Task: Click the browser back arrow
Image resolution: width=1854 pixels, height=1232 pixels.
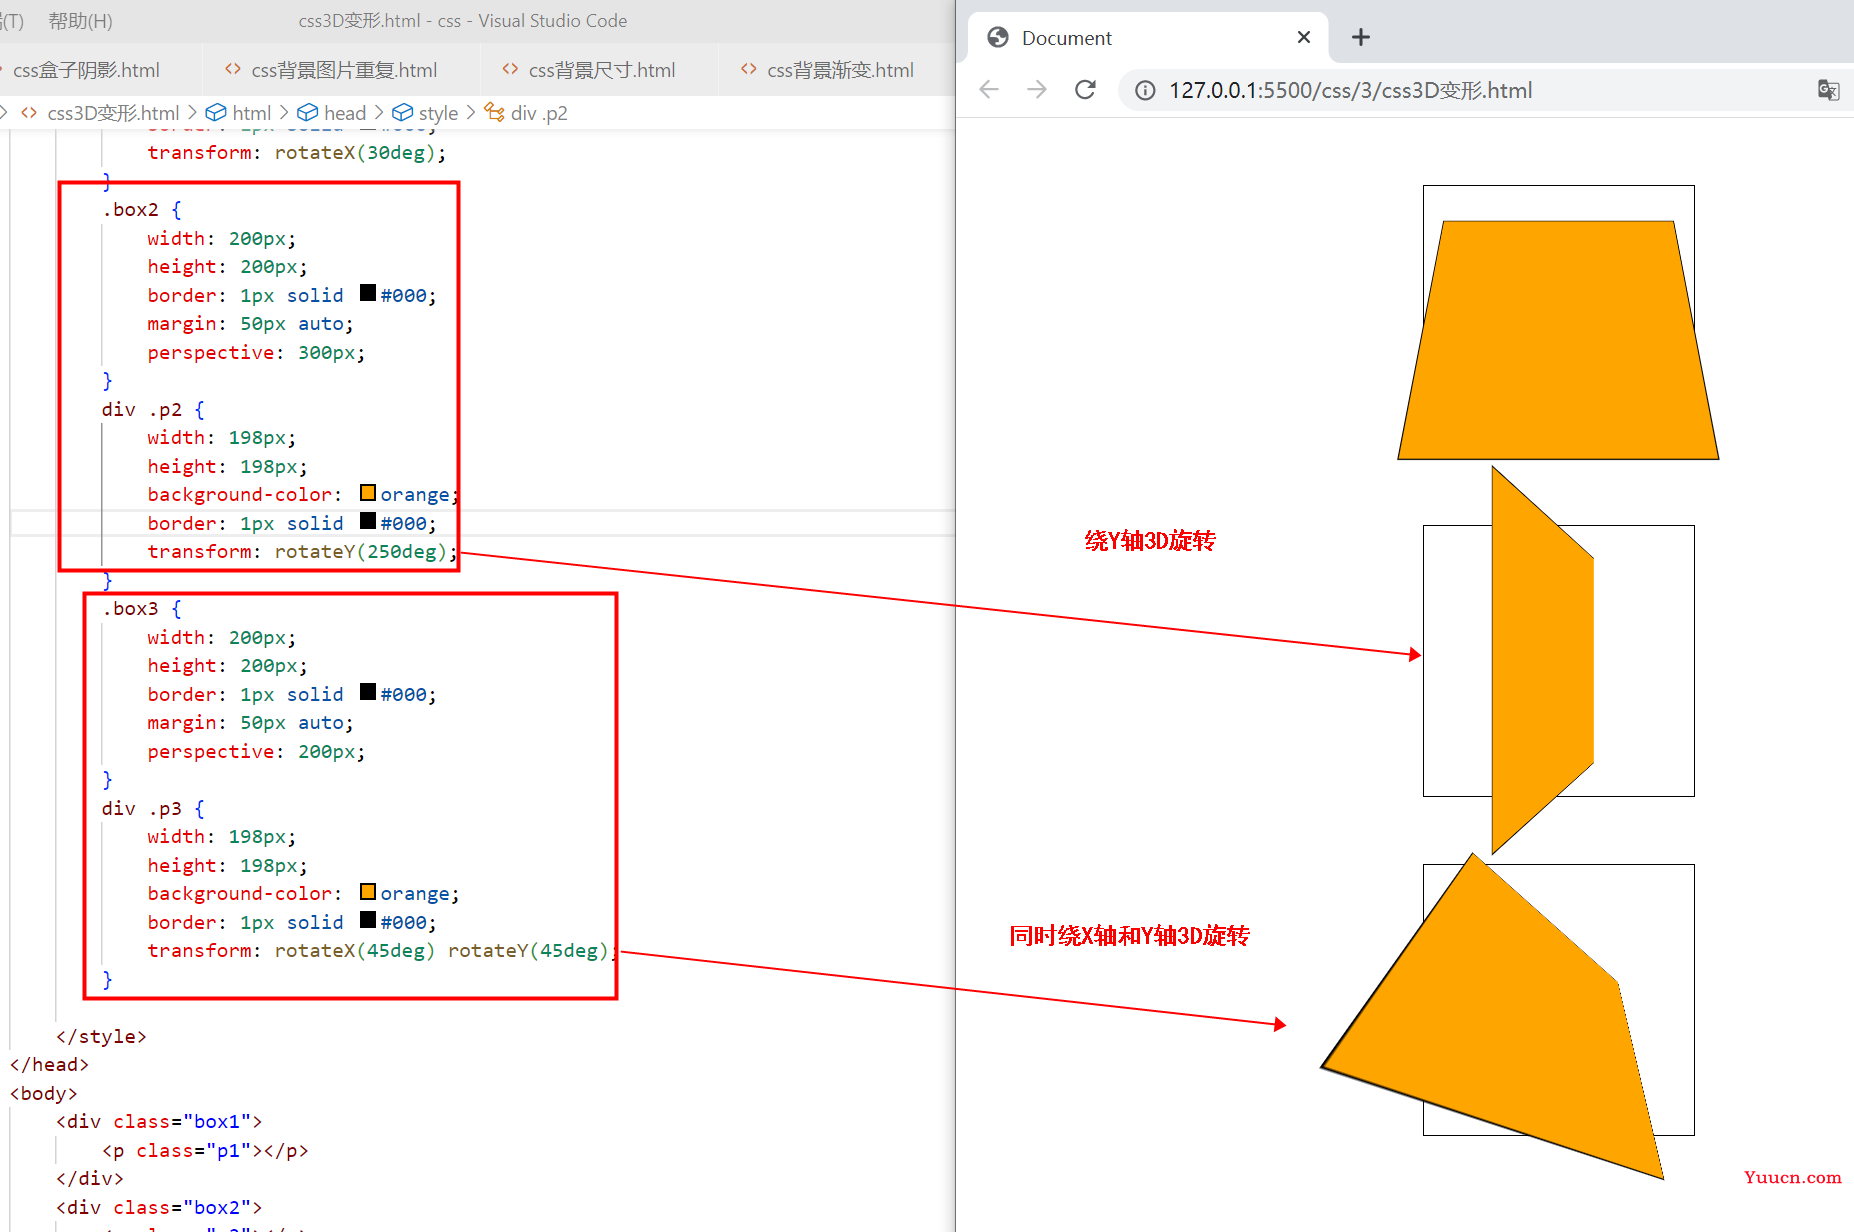Action: (989, 90)
